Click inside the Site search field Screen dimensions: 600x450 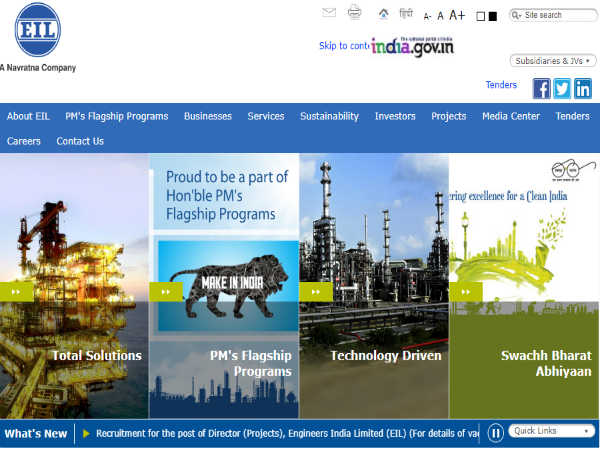point(558,15)
